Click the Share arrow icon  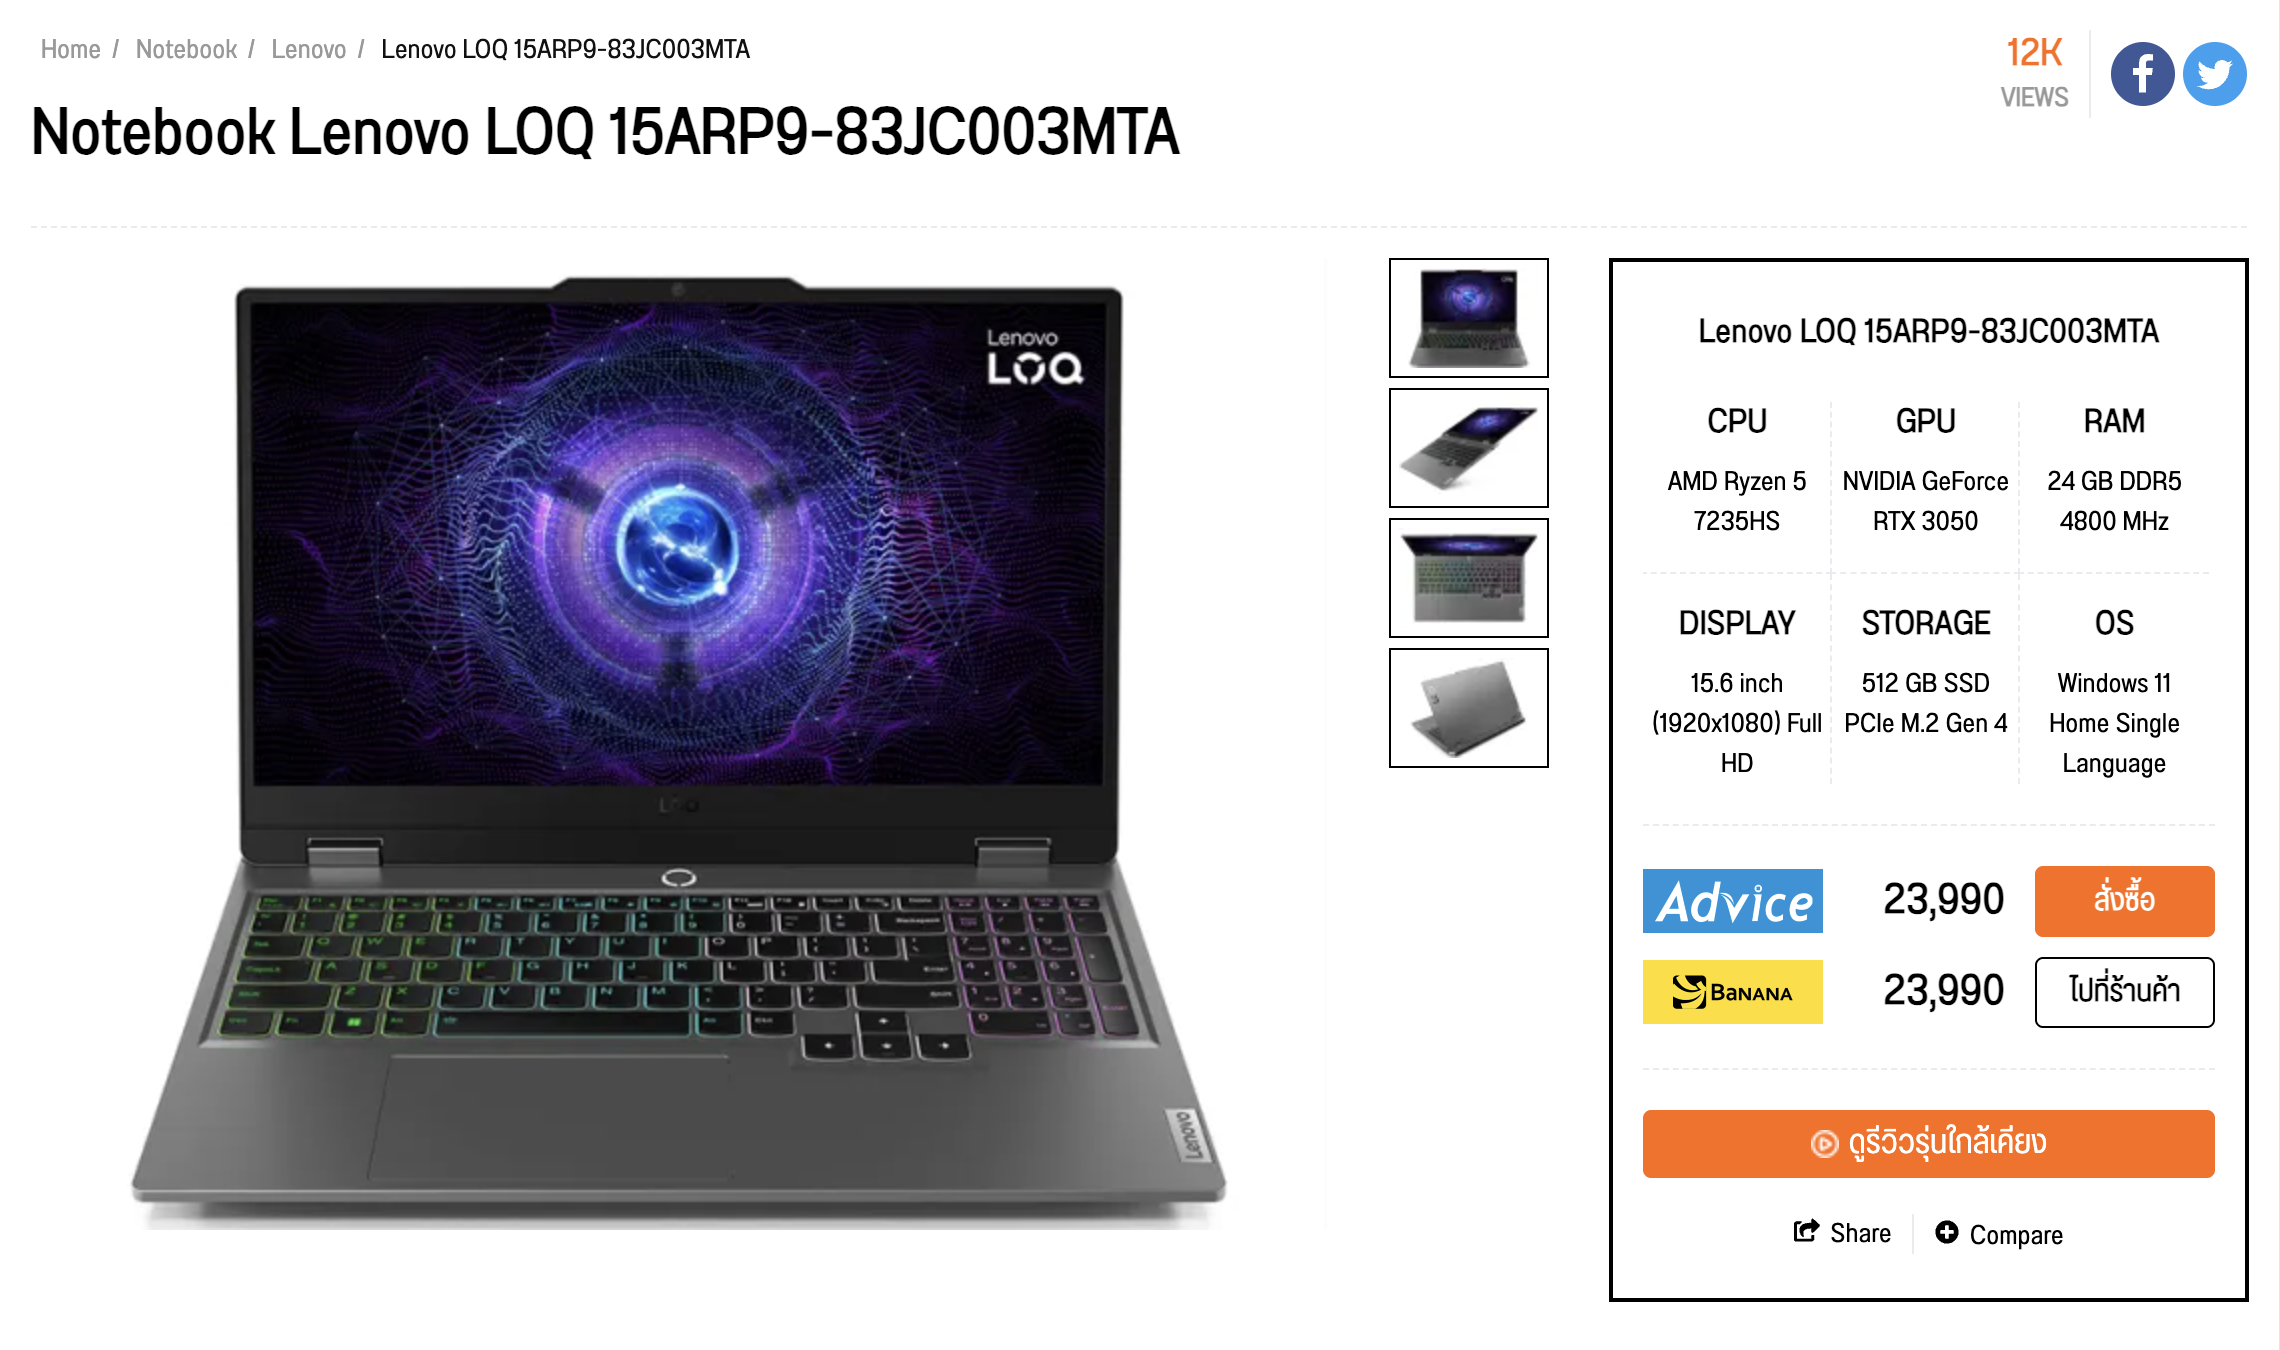point(1806,1232)
